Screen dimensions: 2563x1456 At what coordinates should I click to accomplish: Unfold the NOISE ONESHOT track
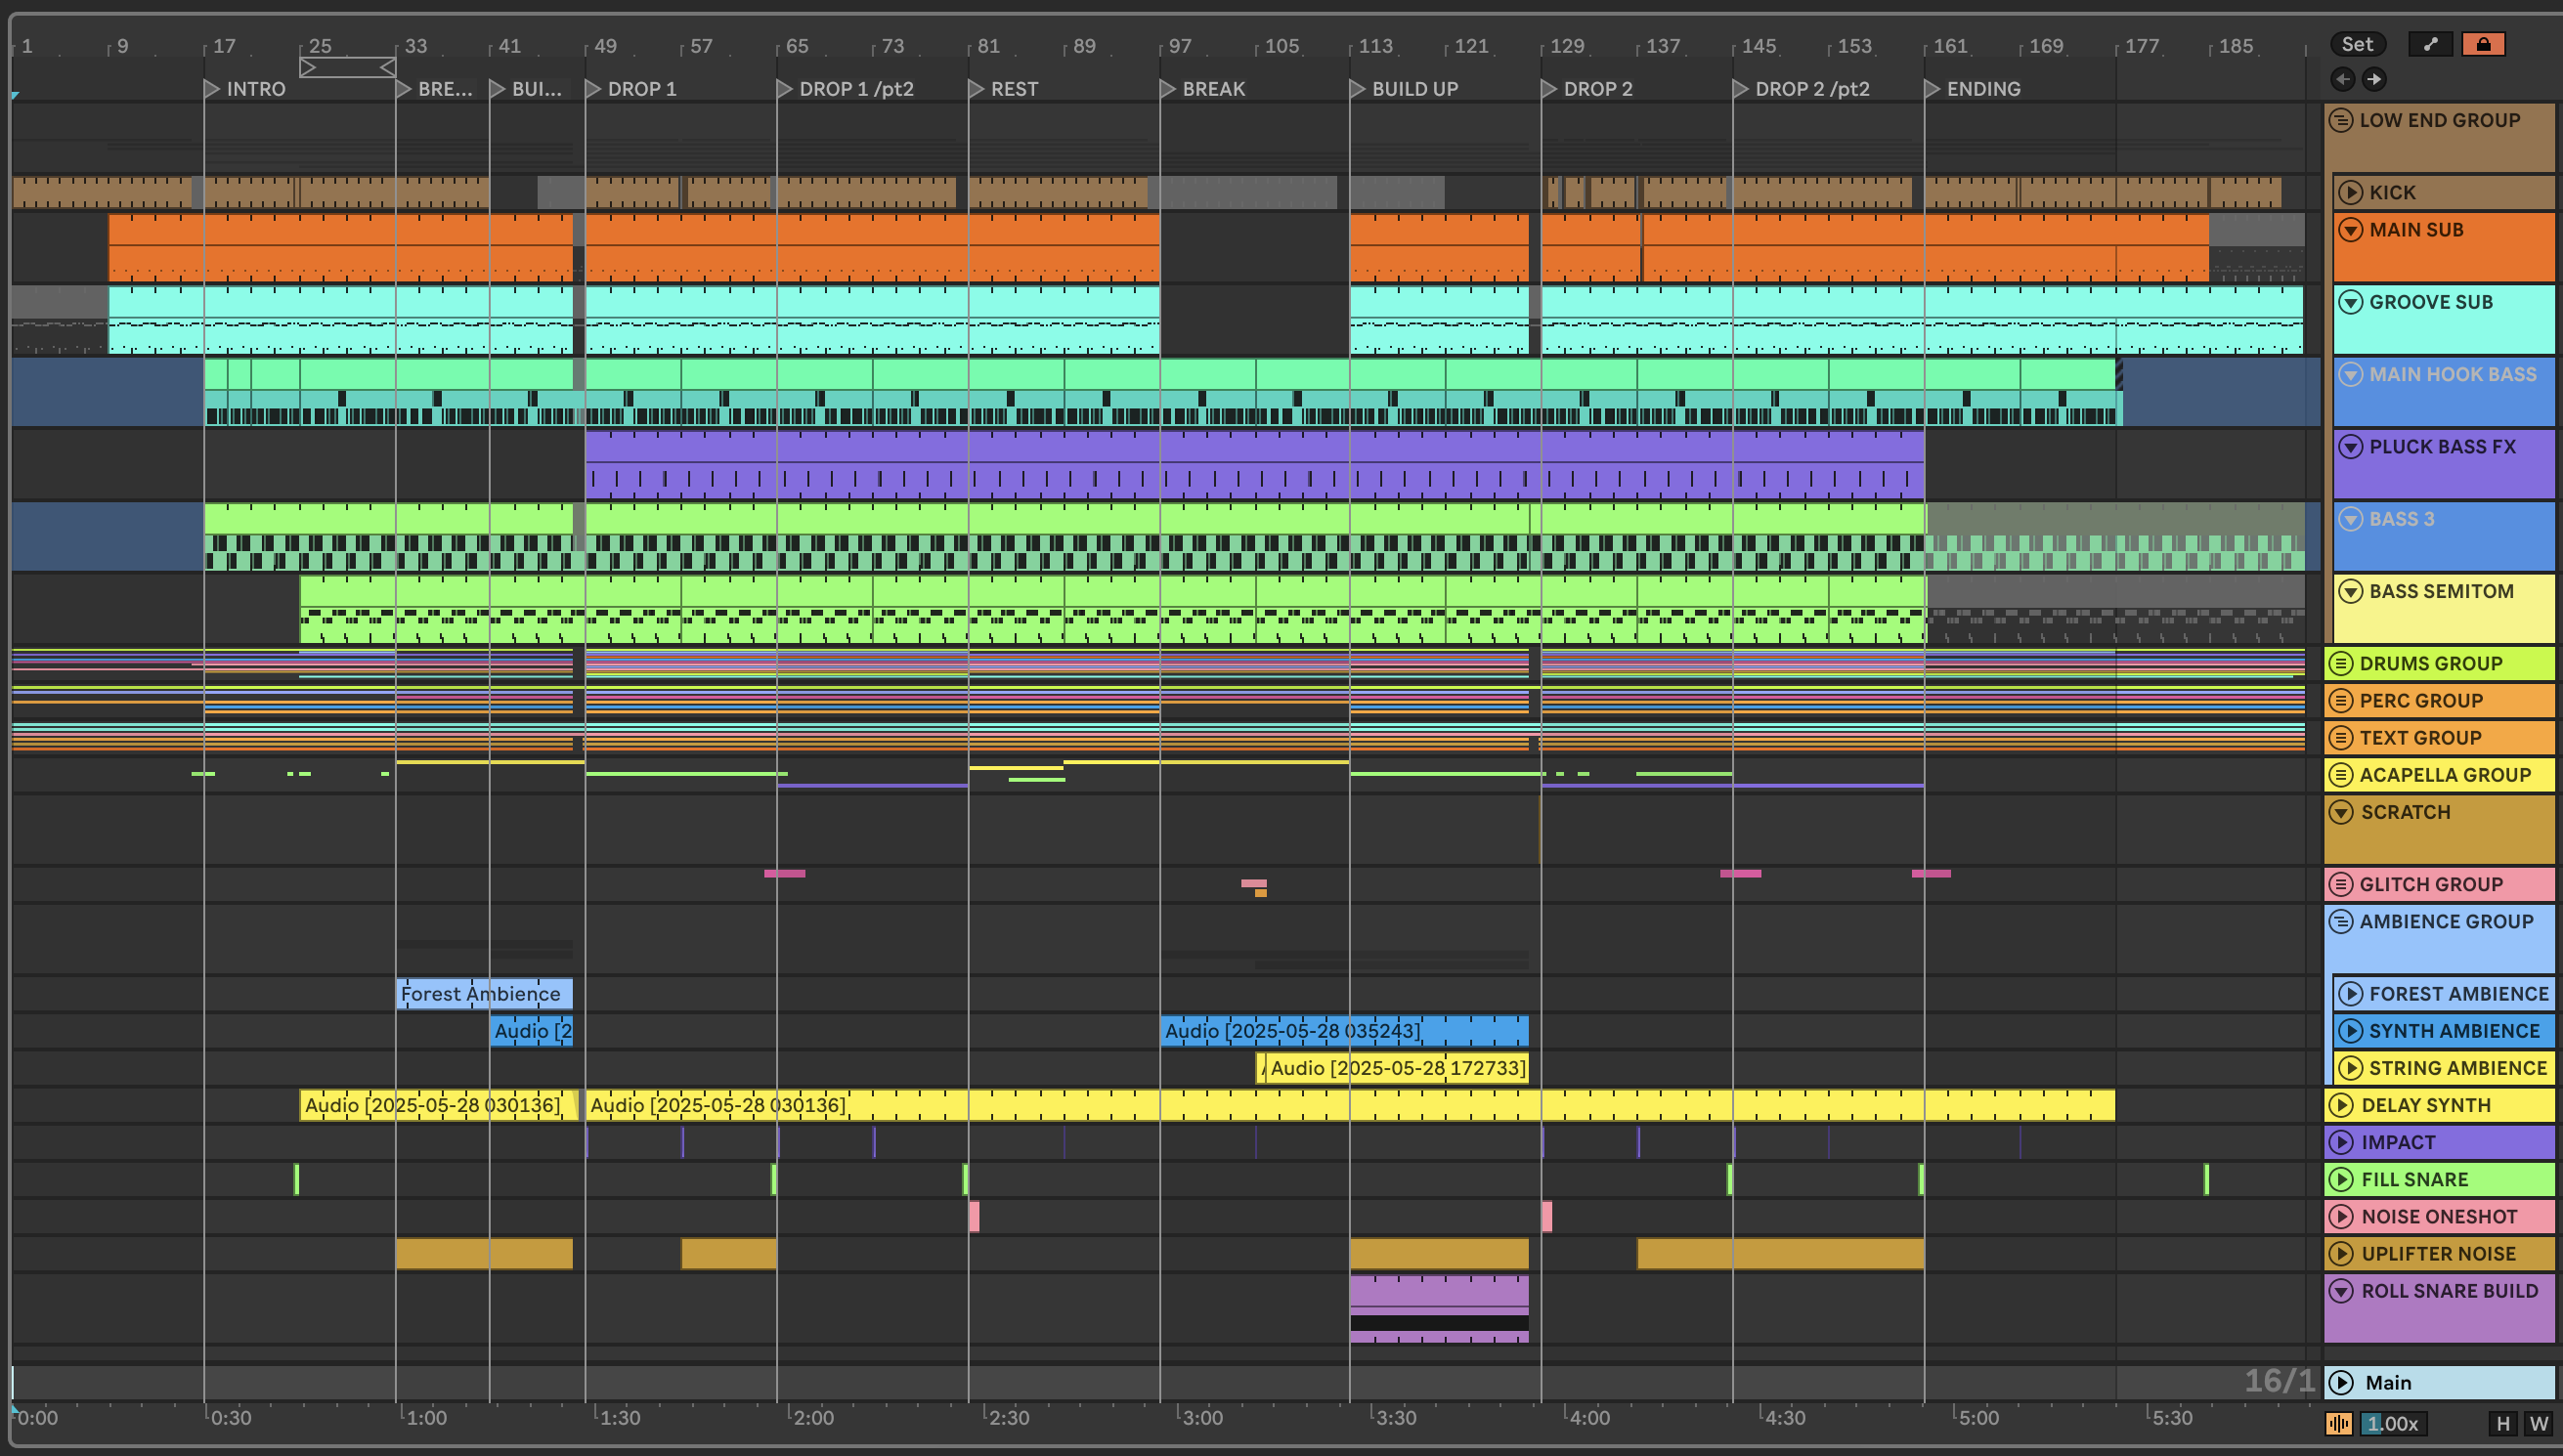2341,1217
